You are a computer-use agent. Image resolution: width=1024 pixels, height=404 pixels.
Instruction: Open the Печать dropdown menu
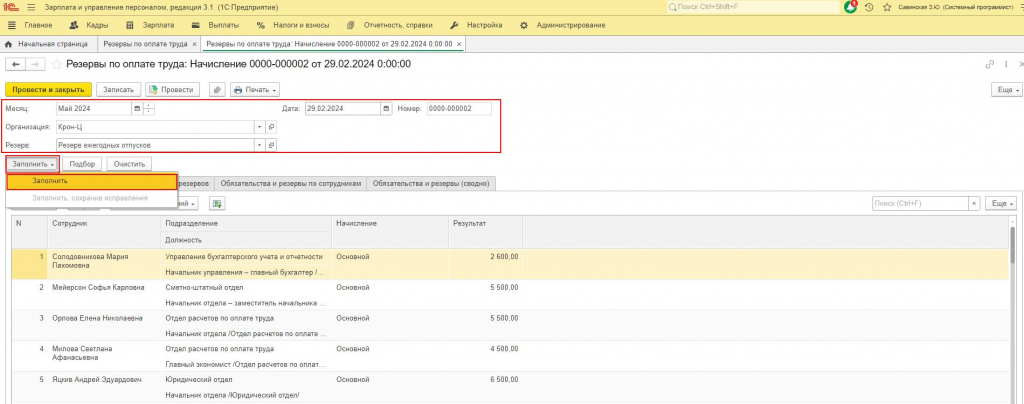pyautogui.click(x=255, y=90)
